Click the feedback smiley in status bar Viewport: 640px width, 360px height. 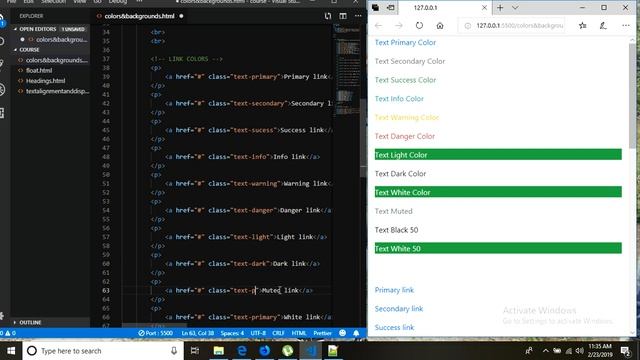343,333
